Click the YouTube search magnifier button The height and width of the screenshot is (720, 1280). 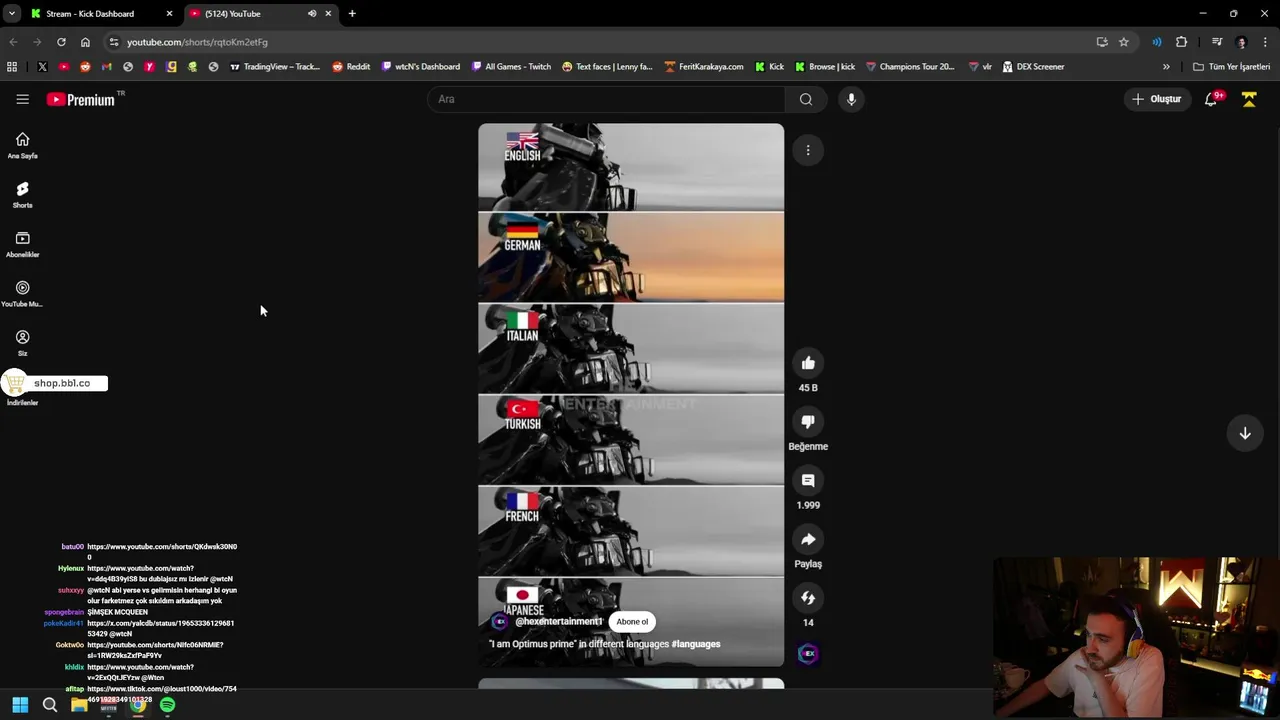pos(806,99)
